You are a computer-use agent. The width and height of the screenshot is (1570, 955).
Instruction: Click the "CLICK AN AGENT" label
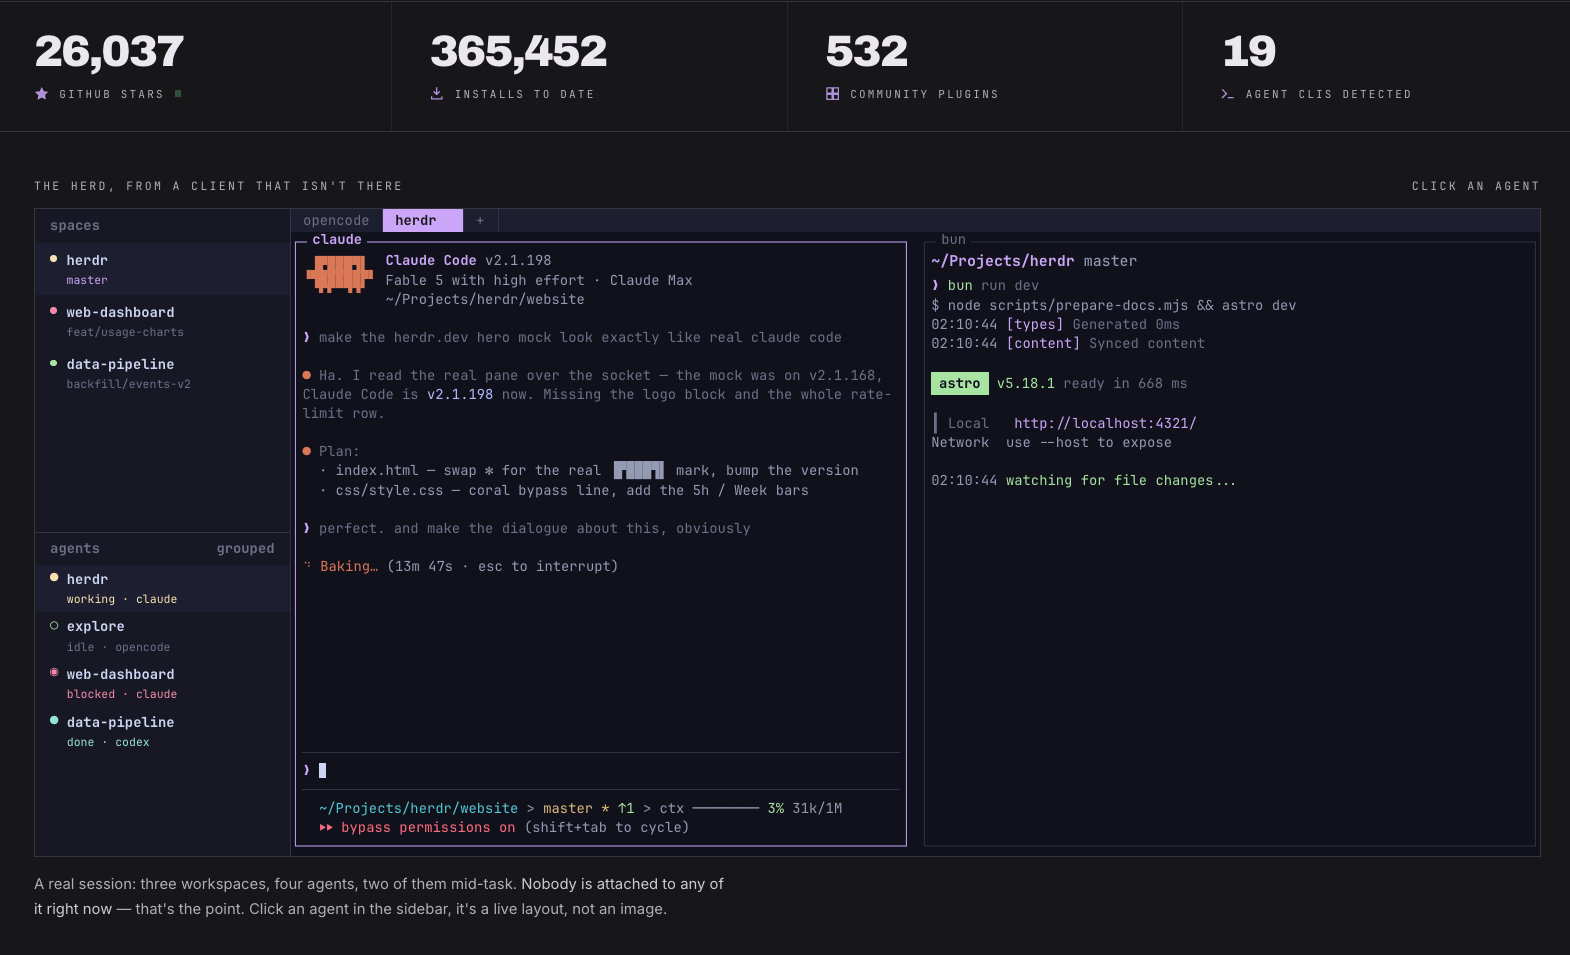pos(1476,186)
